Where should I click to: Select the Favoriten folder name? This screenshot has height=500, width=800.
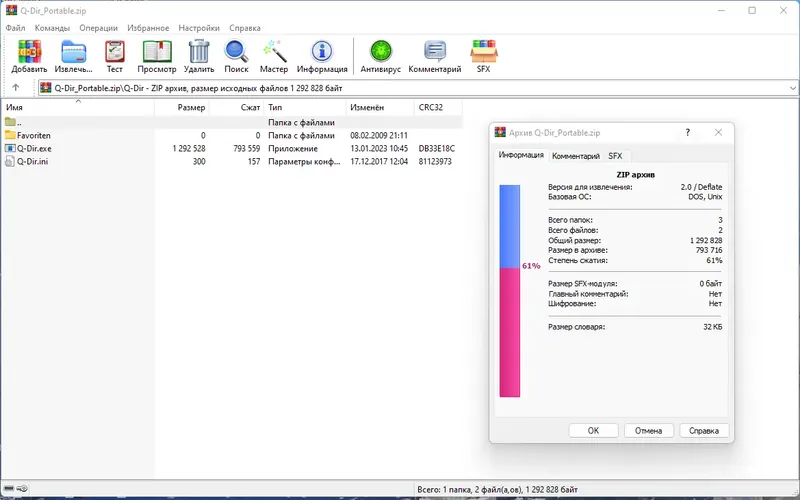click(x=34, y=135)
